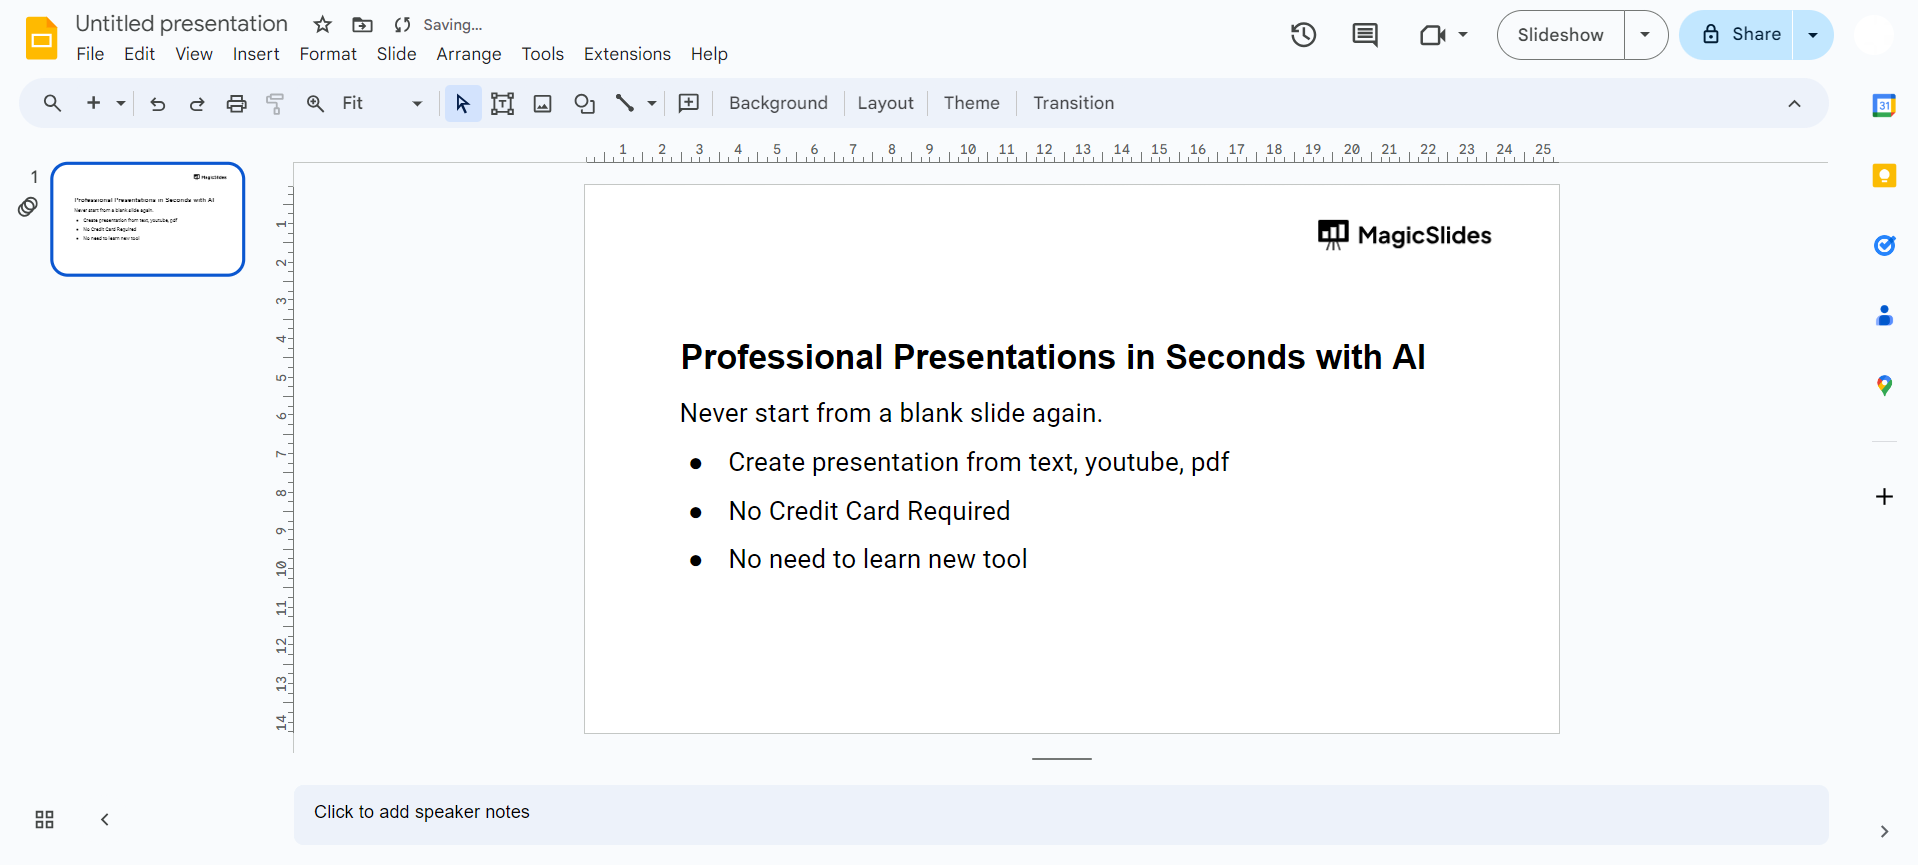Toggle grid view at bottom left
The image size is (1918, 865).
pos(44,820)
